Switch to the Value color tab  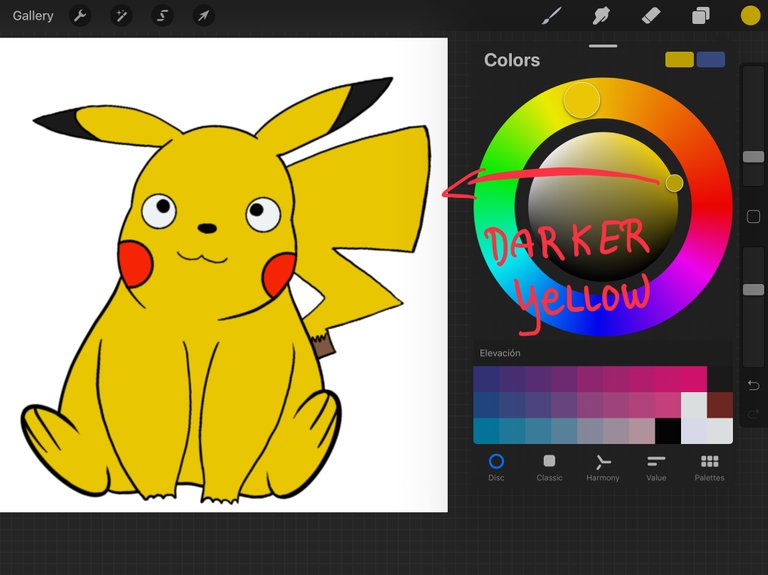coord(656,467)
